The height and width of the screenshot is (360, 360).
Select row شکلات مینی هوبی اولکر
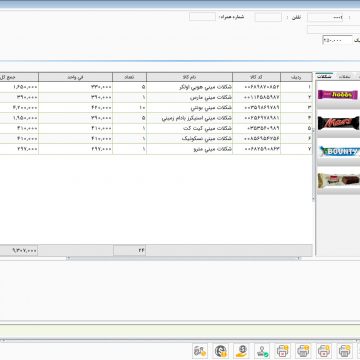pyautogui.click(x=156, y=87)
